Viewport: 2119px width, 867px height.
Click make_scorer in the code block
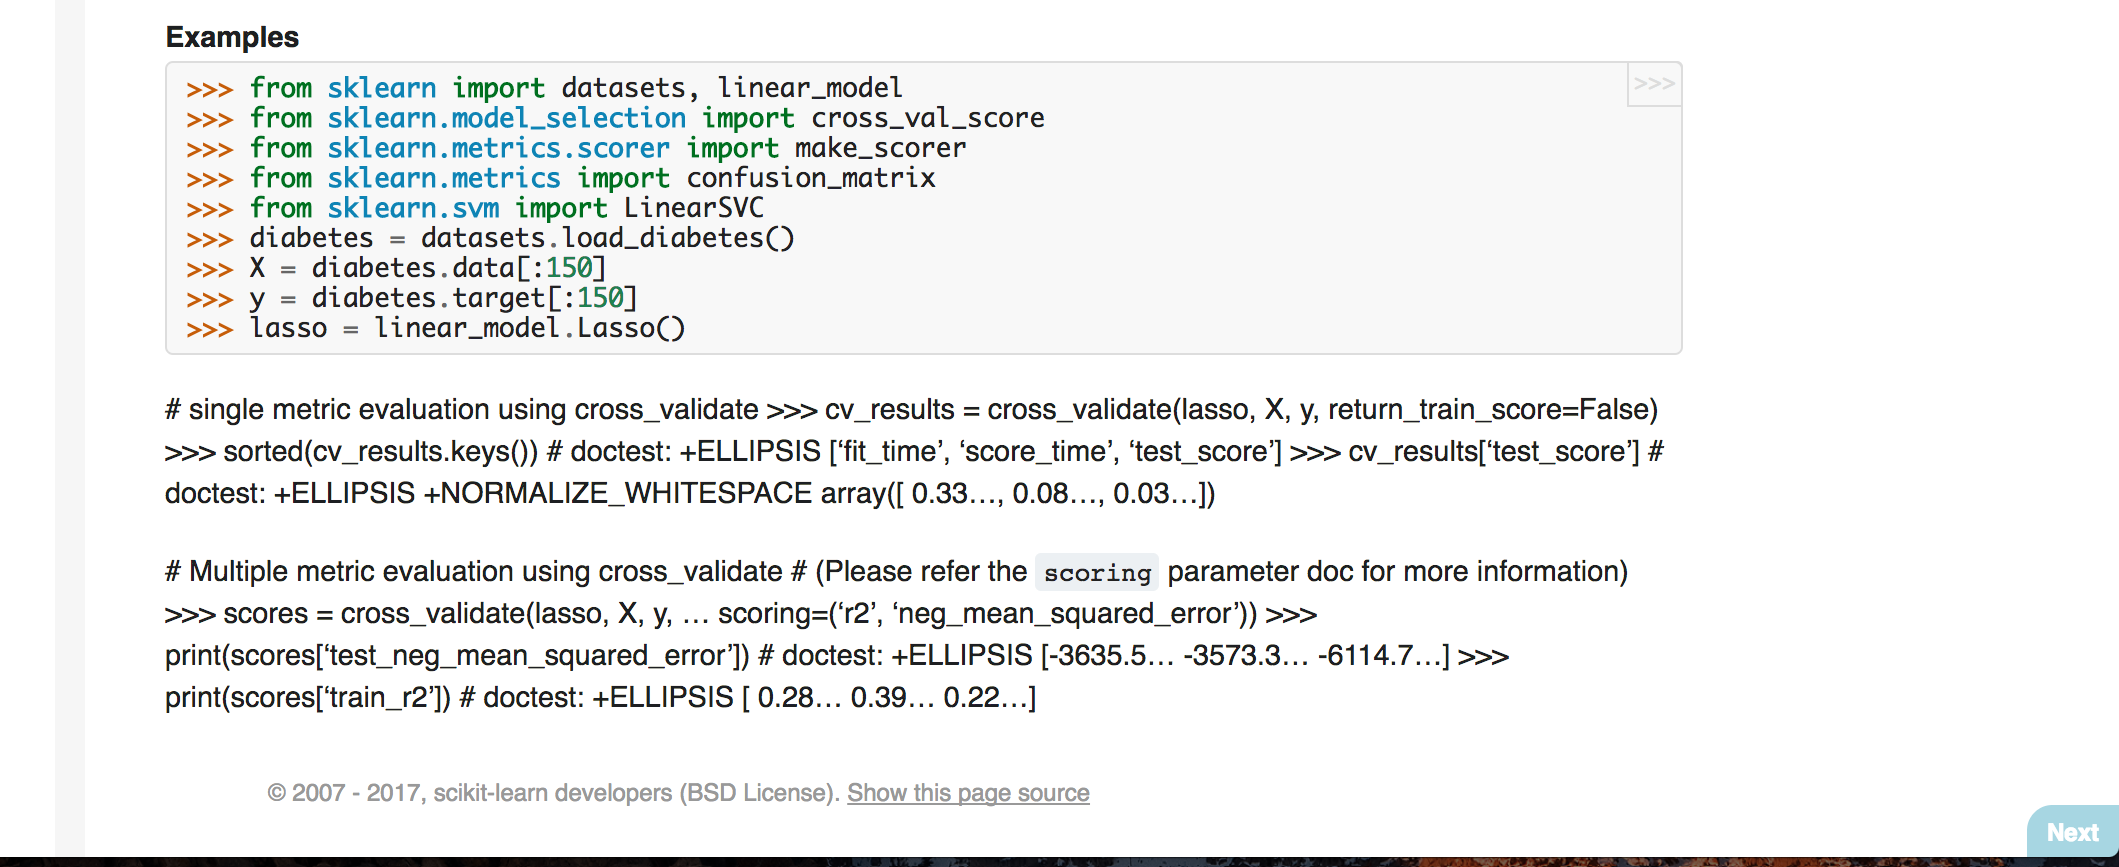tap(880, 148)
